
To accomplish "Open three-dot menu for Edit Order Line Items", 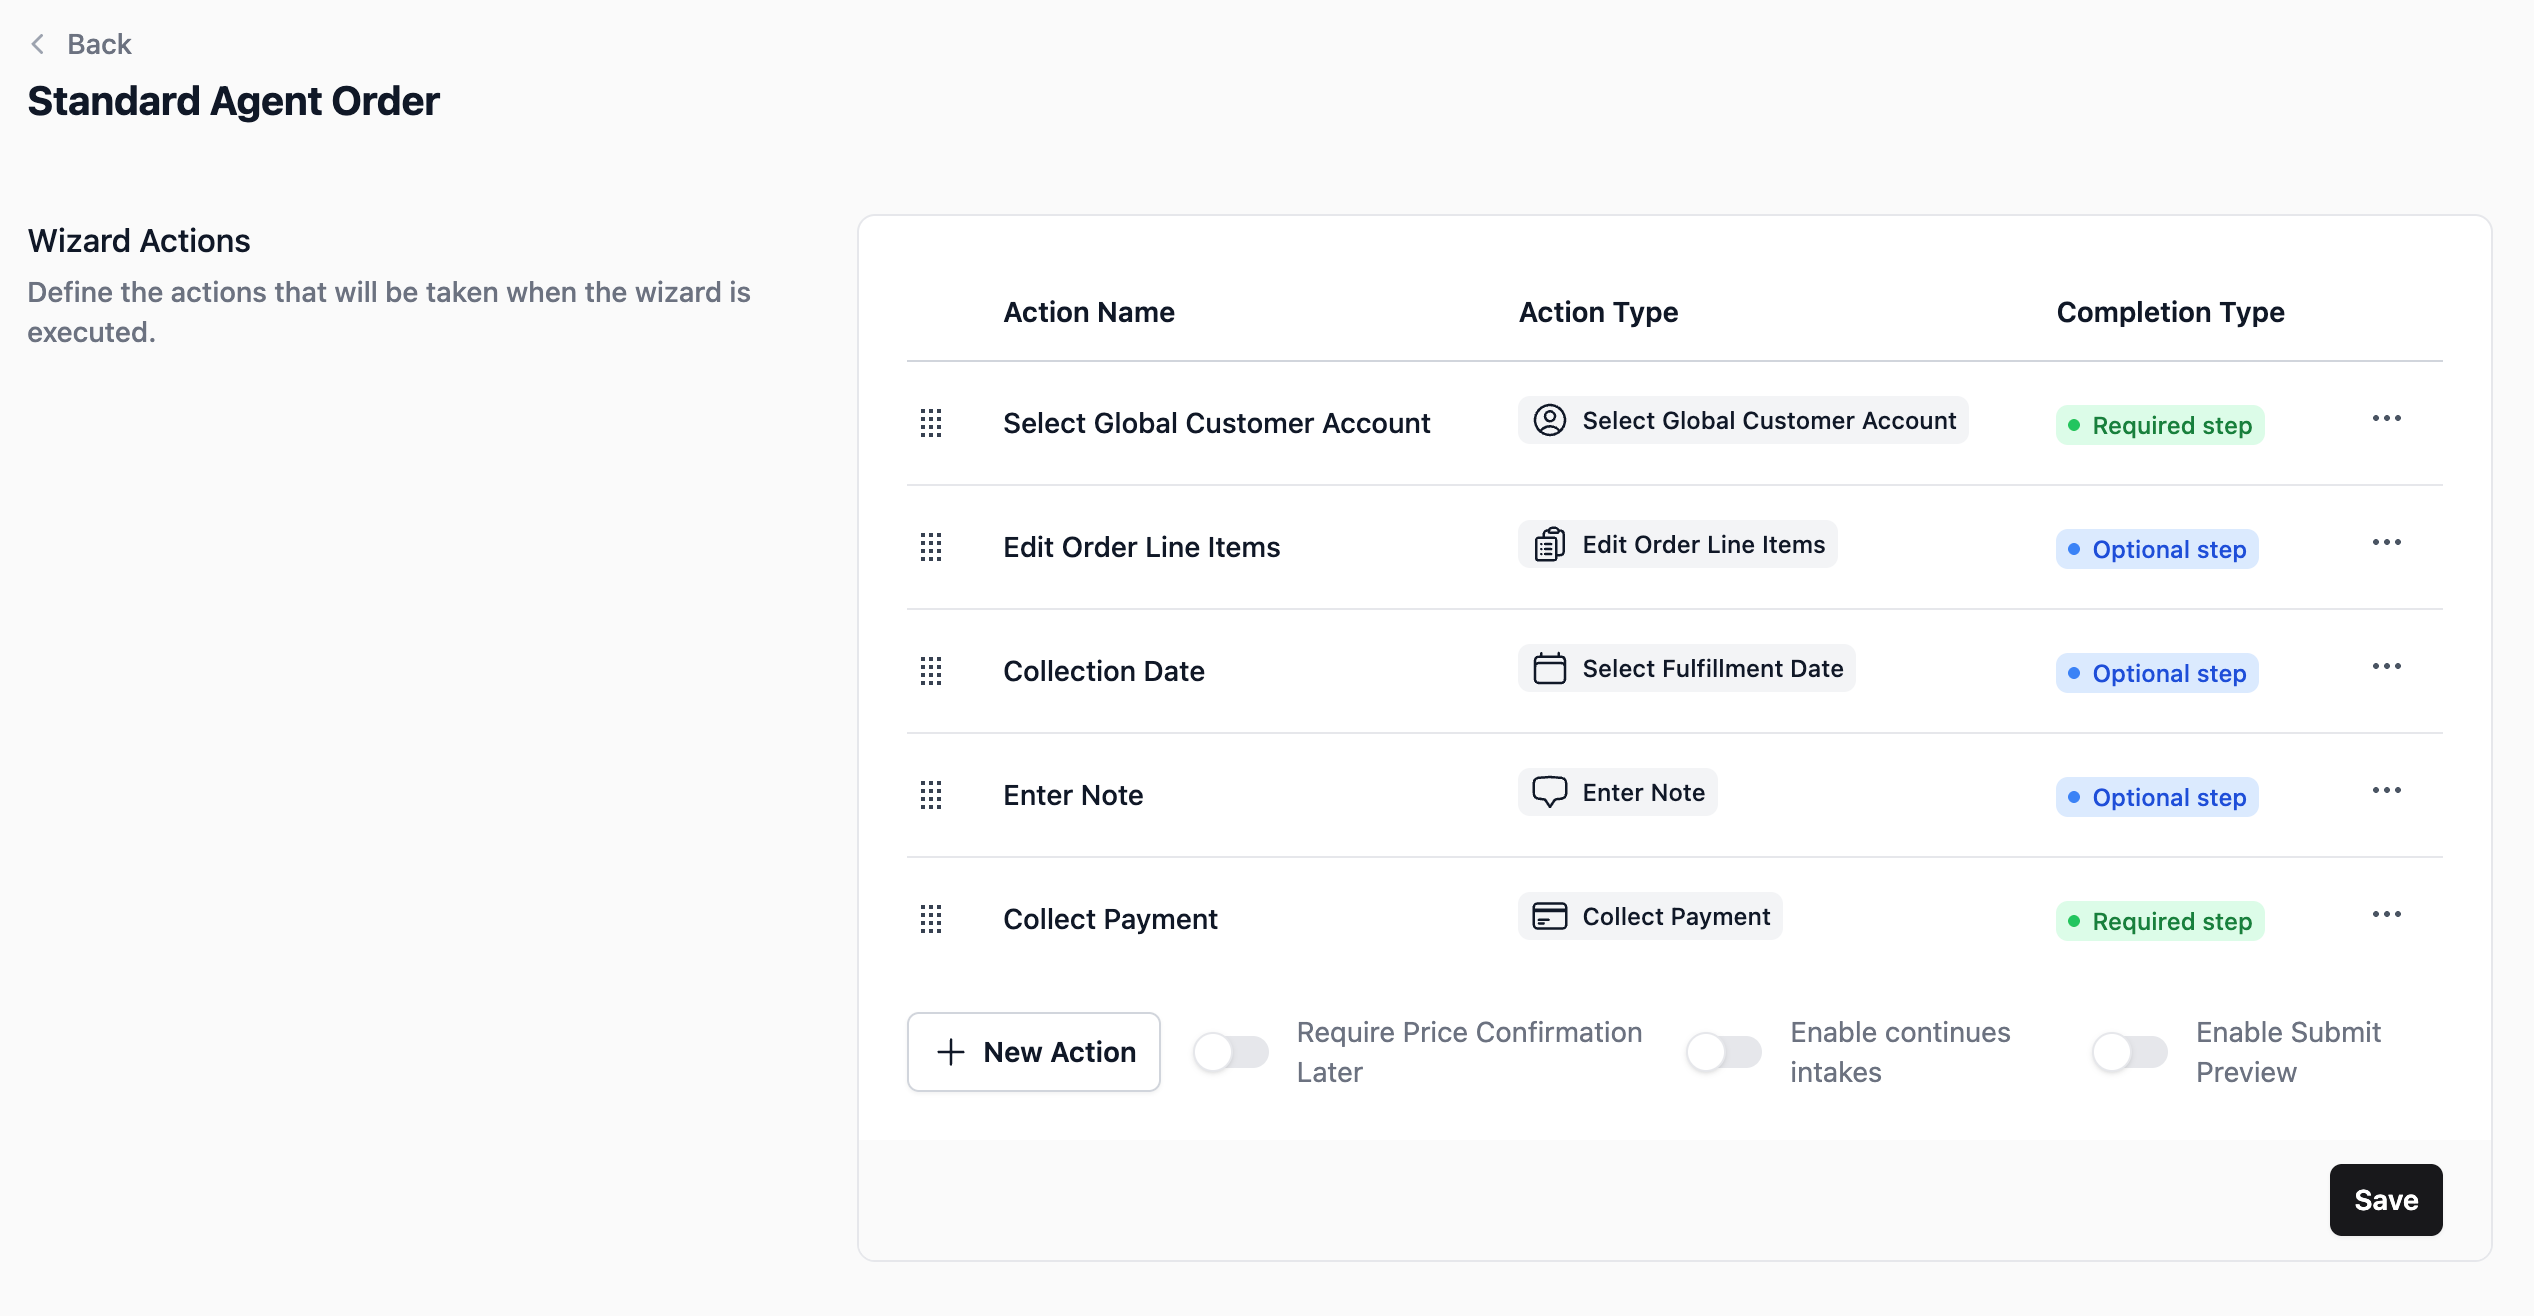I will pyautogui.click(x=2386, y=543).
